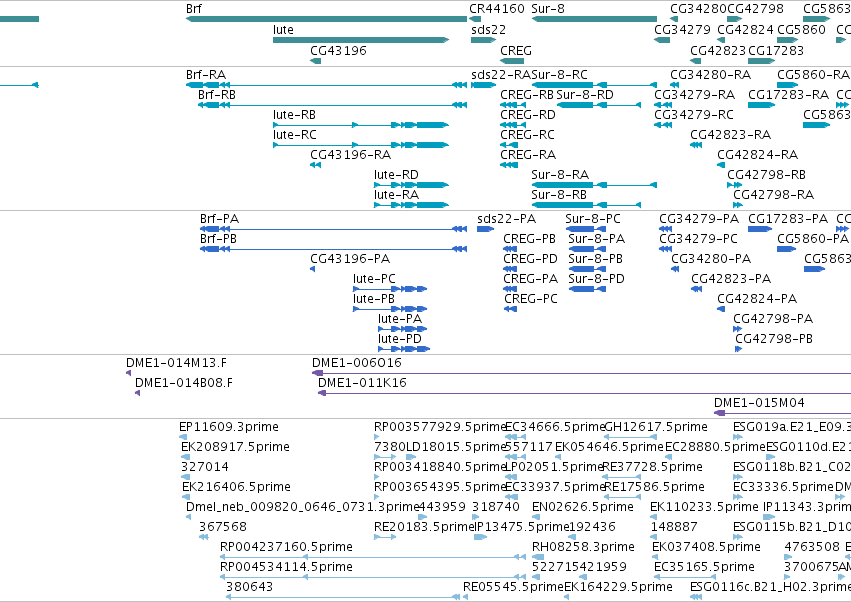Select the Brf-PA protein label
The width and height of the screenshot is (851, 602).
point(219,219)
